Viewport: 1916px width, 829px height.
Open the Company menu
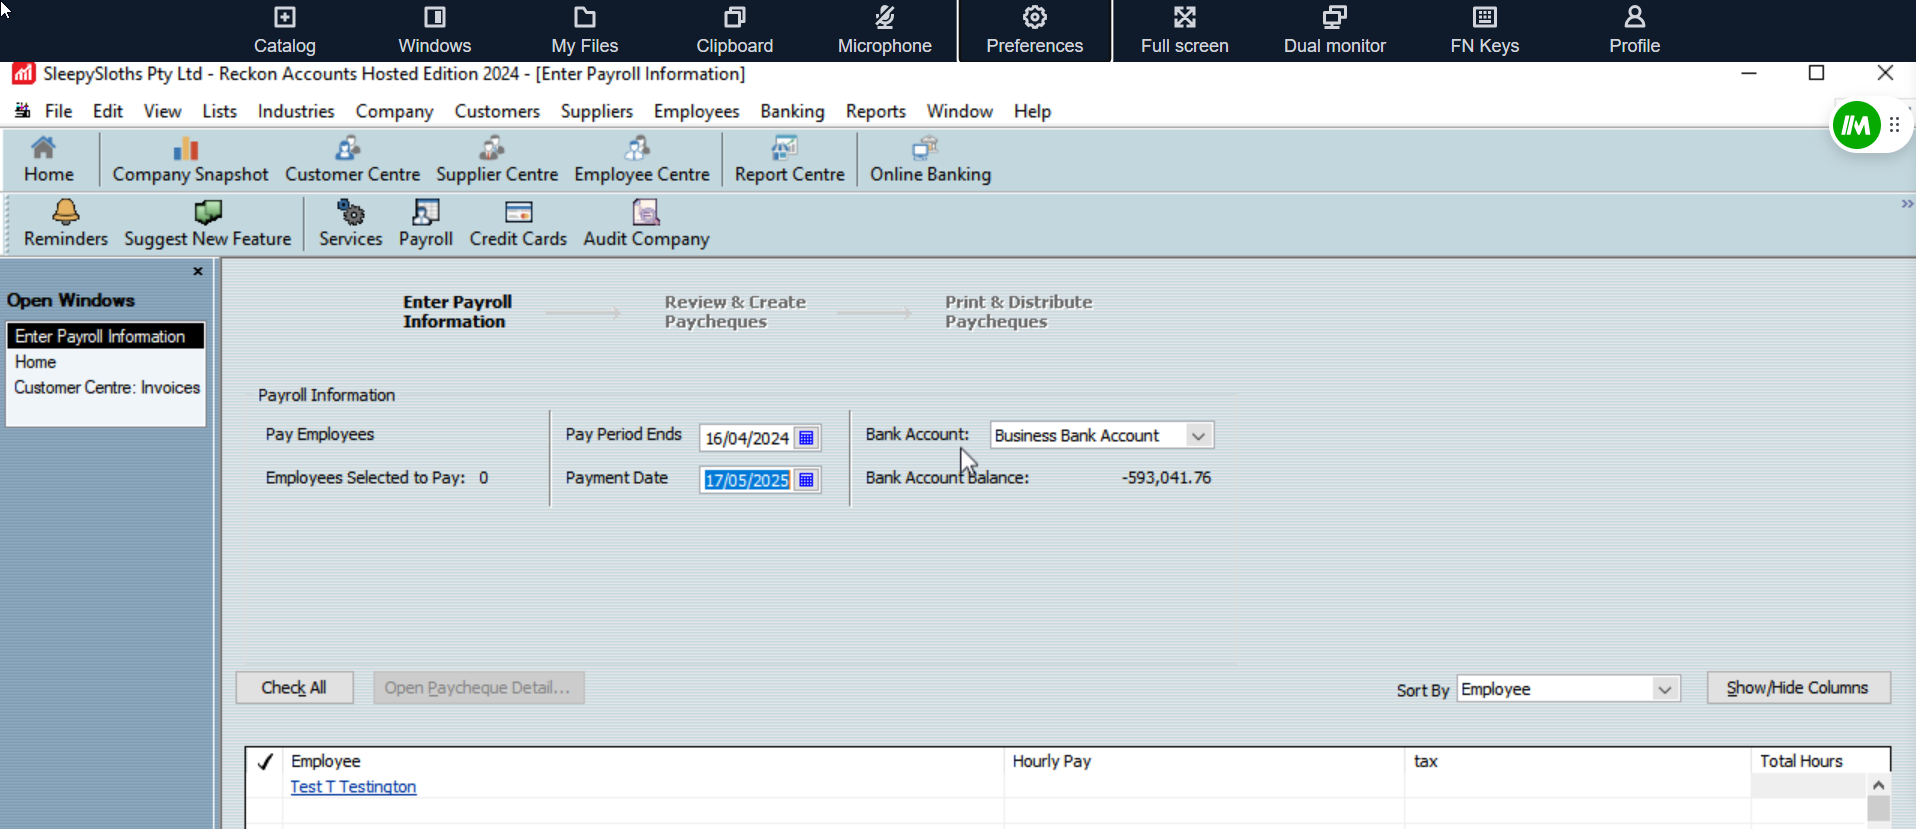coord(394,111)
